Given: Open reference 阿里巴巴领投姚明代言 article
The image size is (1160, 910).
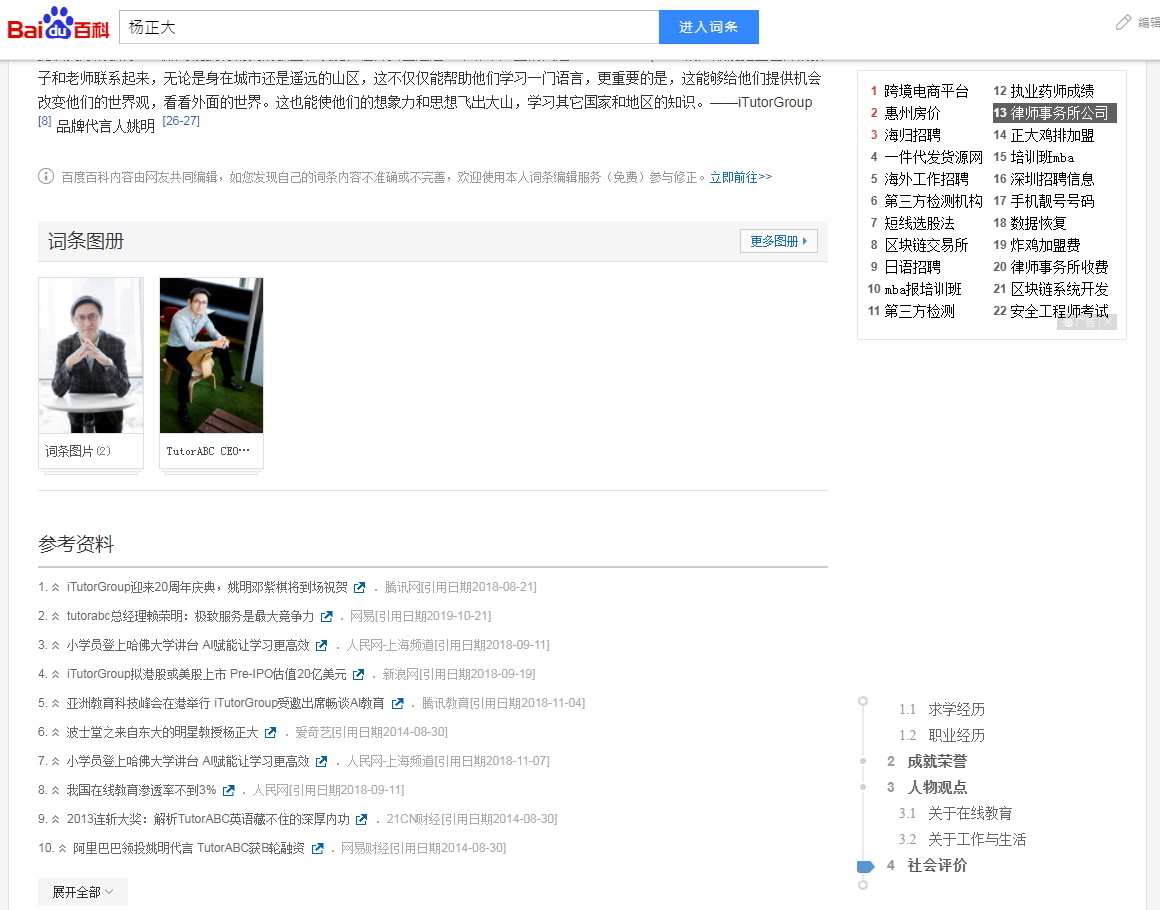Looking at the screenshot, I should [x=189, y=848].
